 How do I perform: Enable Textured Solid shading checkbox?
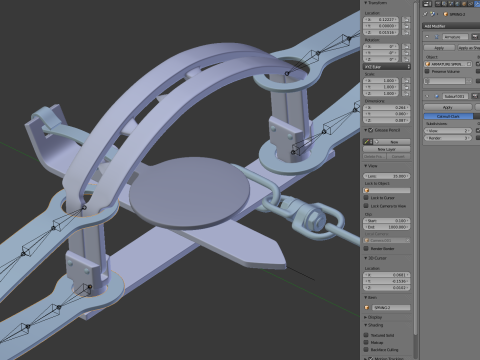point(366,335)
